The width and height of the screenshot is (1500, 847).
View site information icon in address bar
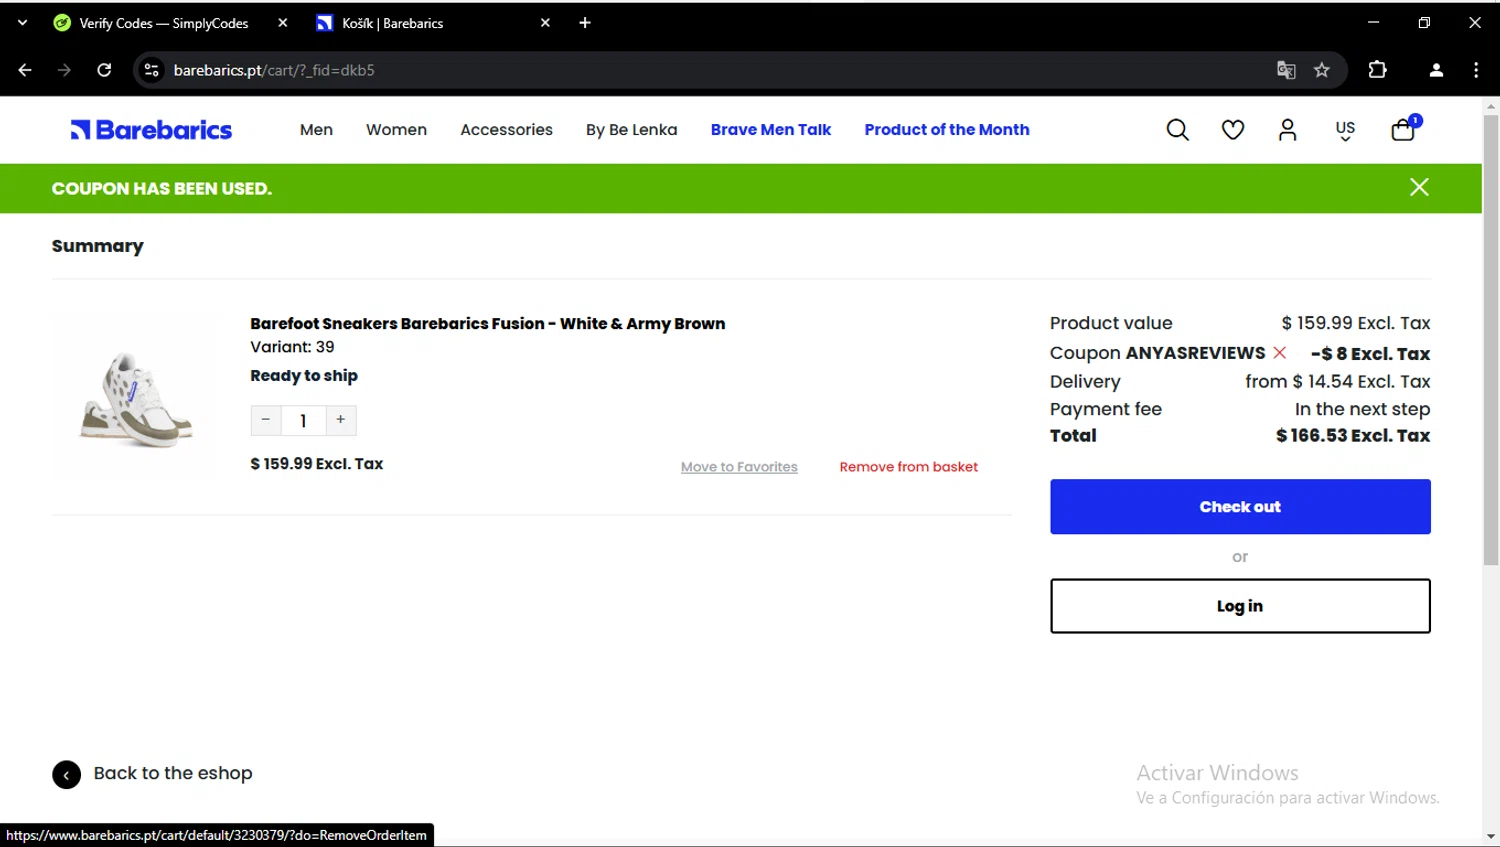pos(151,70)
